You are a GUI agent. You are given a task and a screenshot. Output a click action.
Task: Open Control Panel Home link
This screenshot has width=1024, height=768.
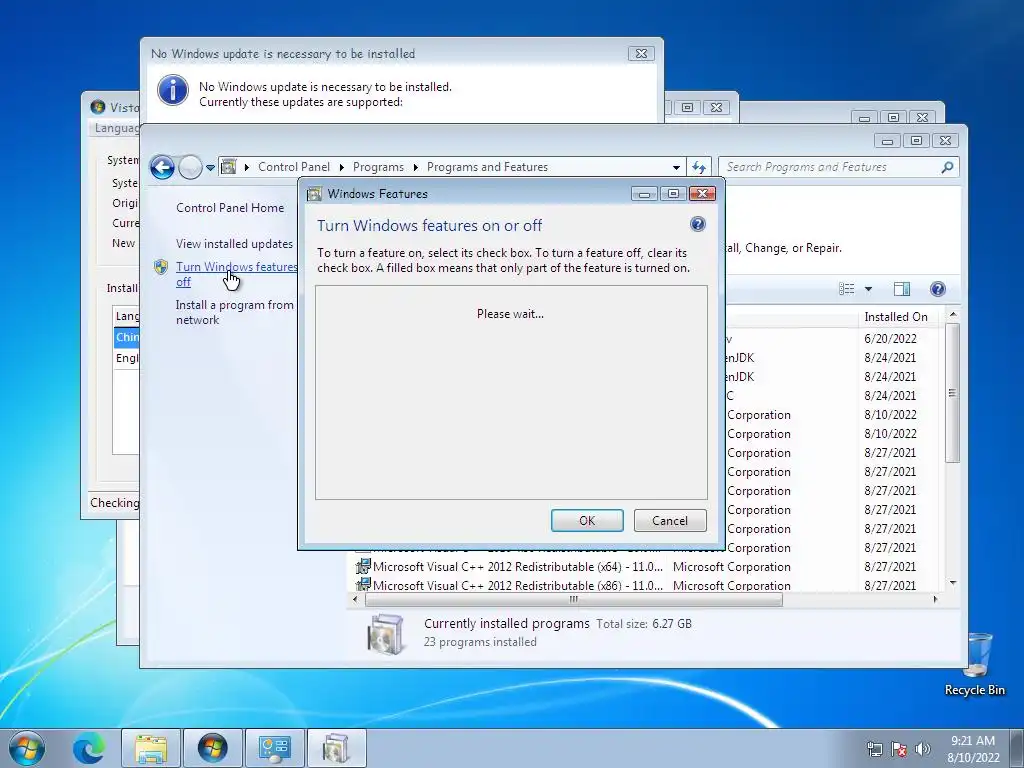(x=230, y=208)
